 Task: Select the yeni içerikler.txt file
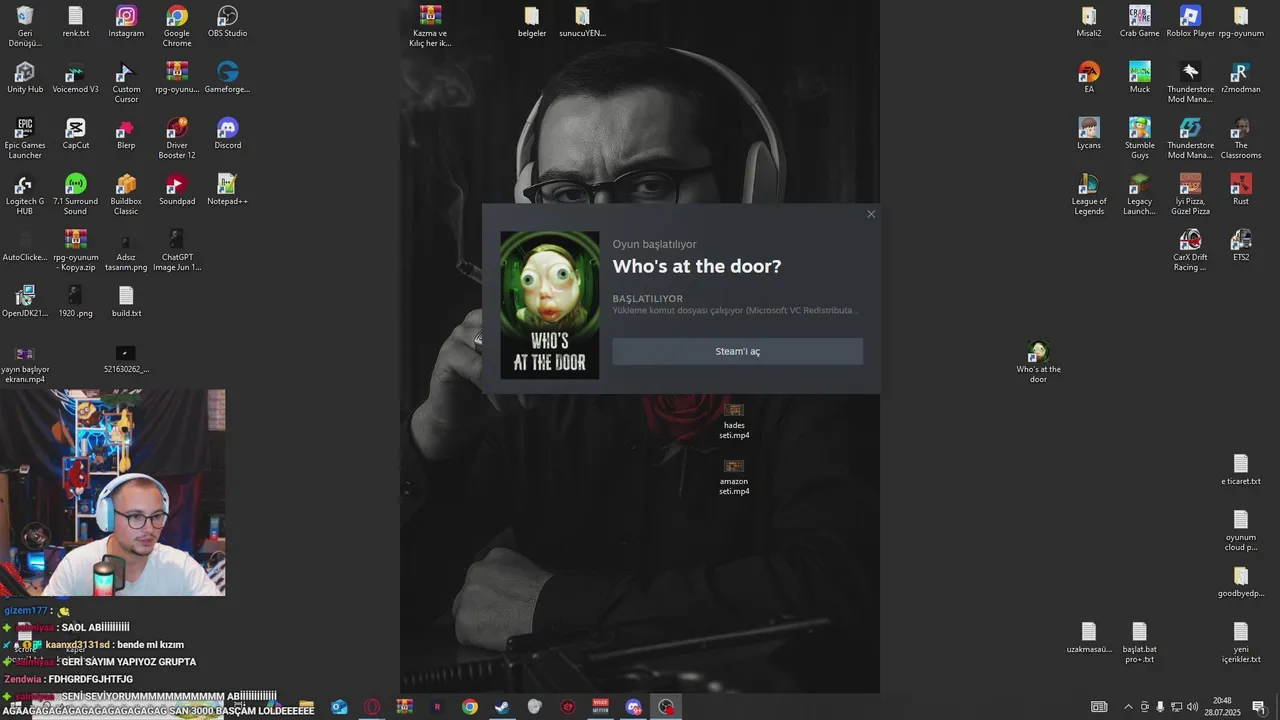click(x=1240, y=642)
